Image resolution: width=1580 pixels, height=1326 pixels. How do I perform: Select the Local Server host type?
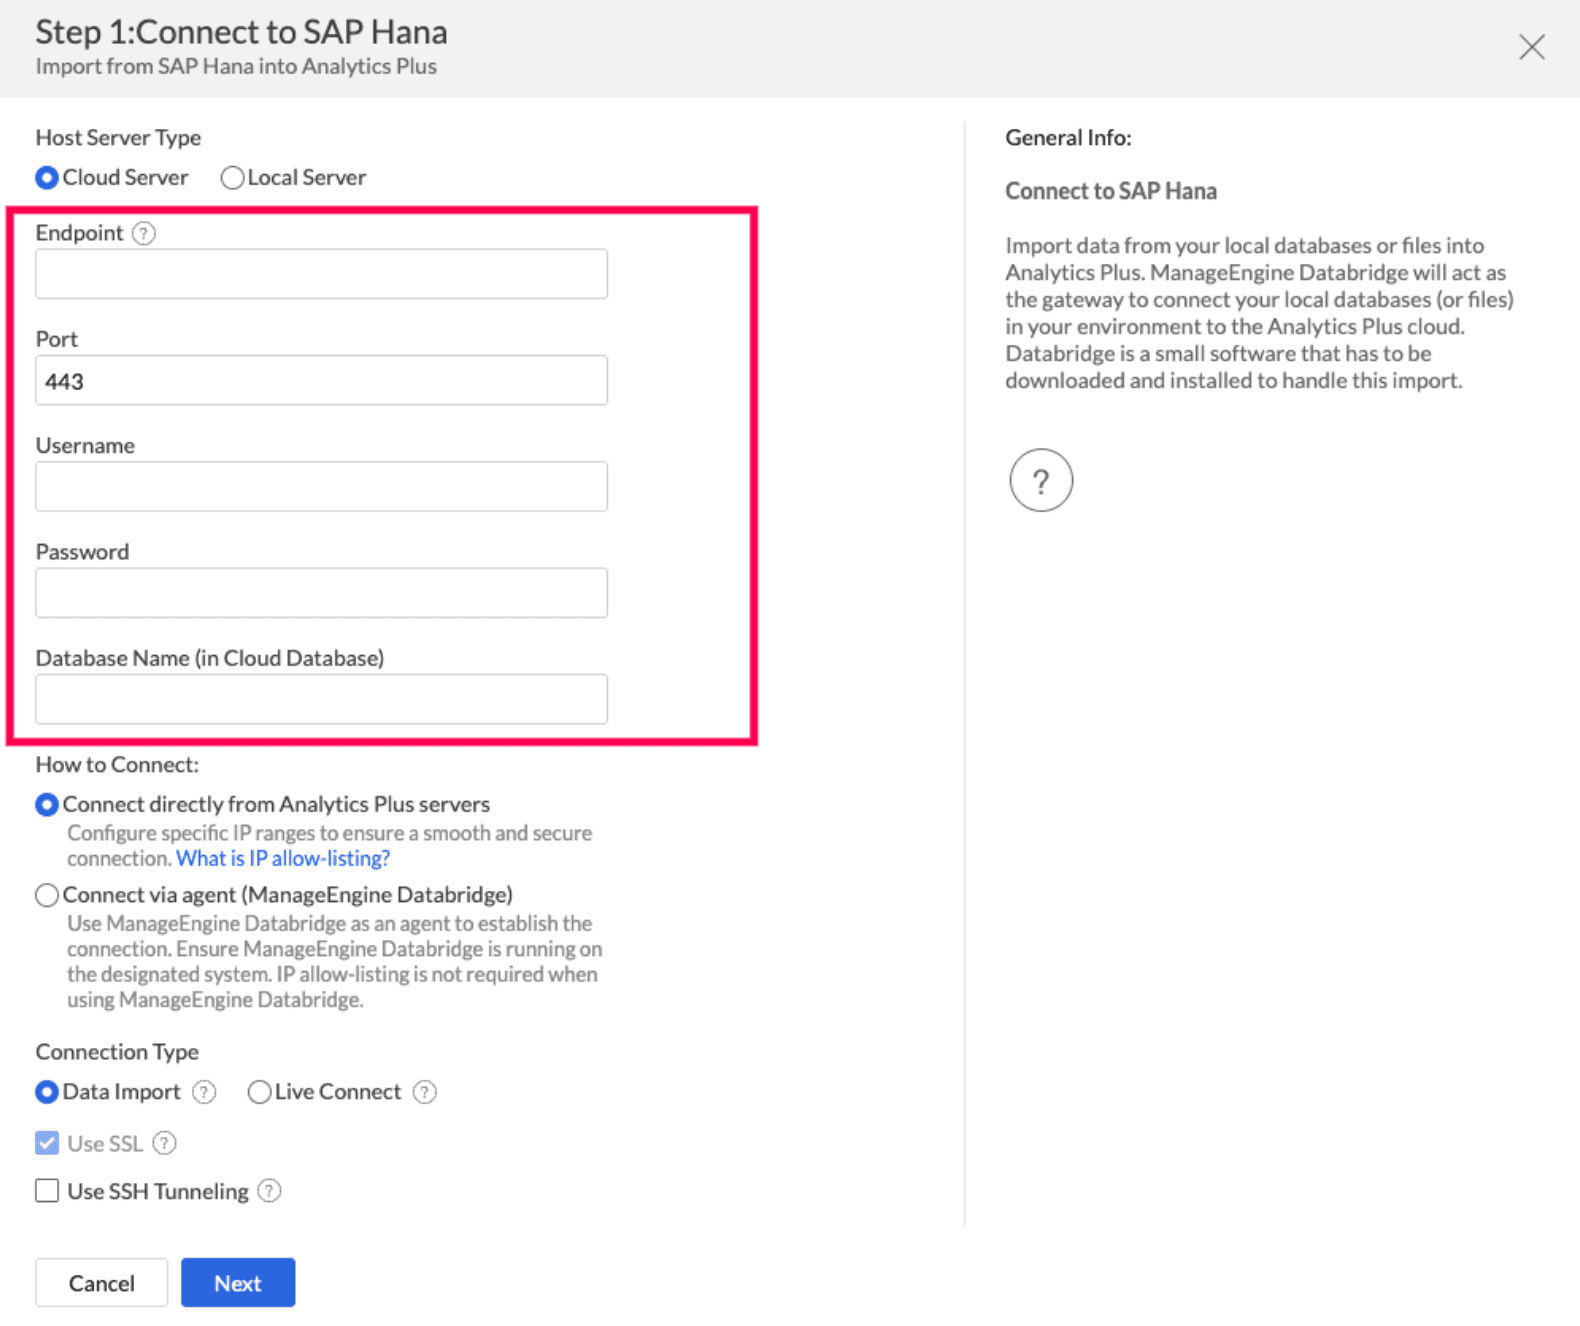[232, 178]
